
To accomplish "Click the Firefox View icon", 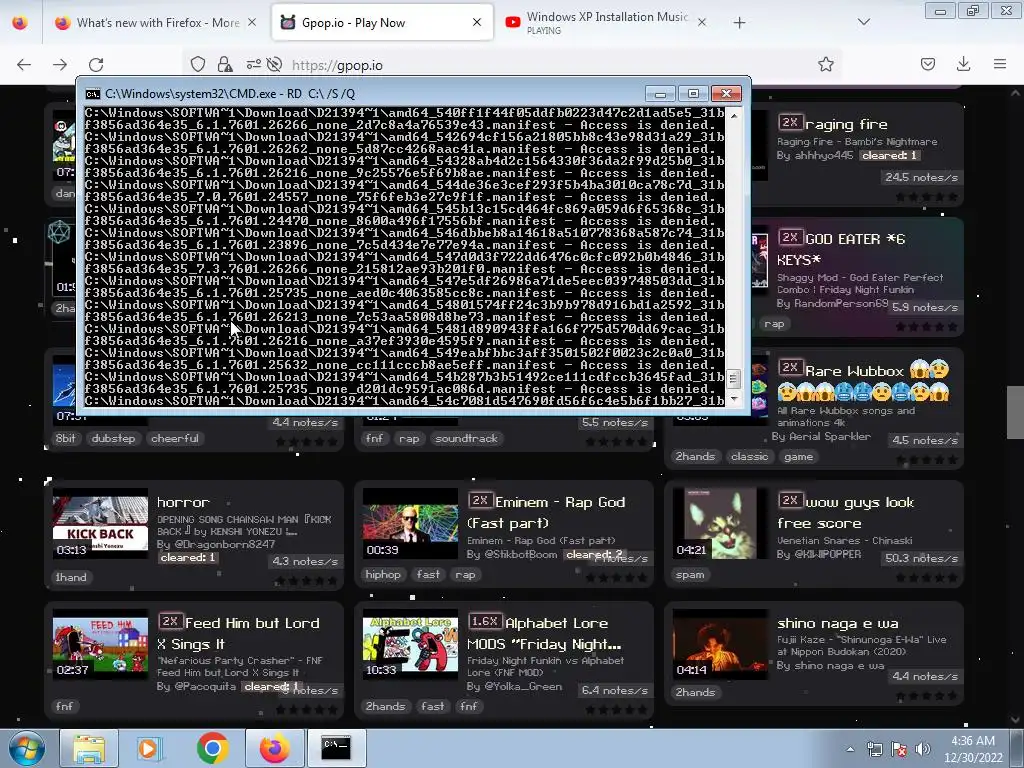I will (x=20, y=23).
